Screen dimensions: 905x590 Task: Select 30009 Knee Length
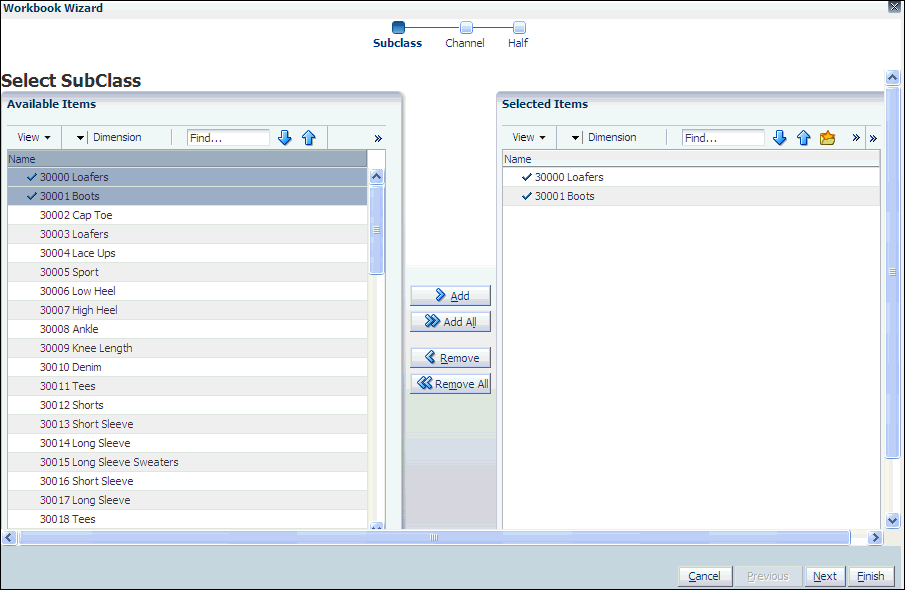point(188,349)
